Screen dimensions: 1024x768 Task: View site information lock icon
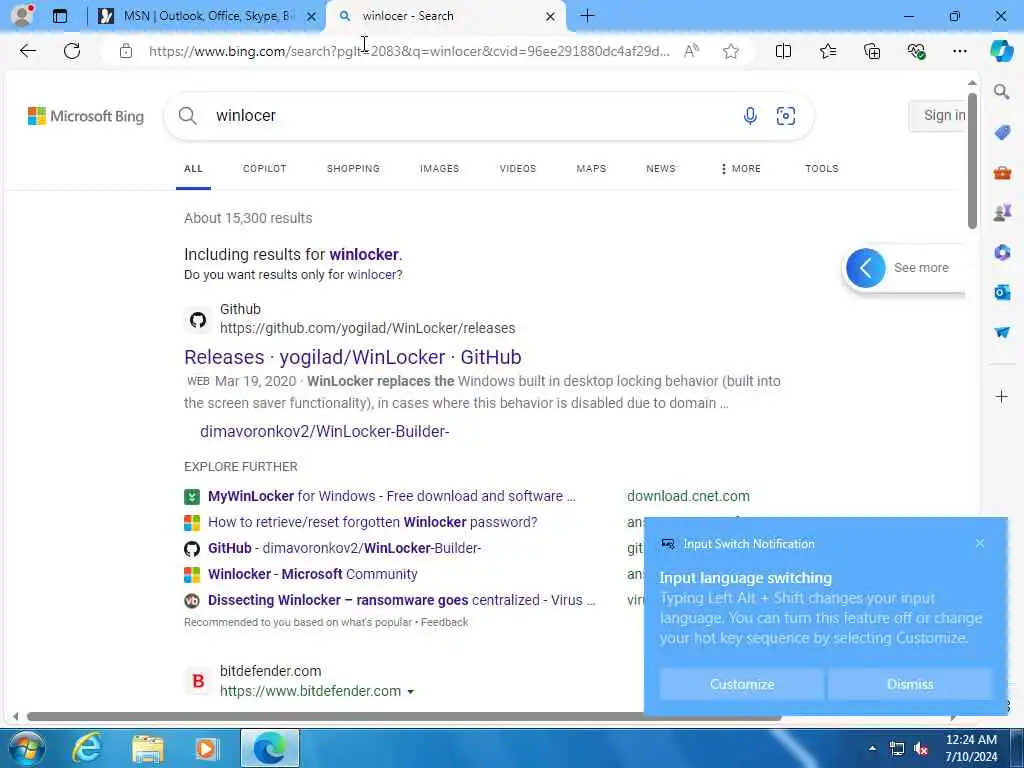pos(126,51)
